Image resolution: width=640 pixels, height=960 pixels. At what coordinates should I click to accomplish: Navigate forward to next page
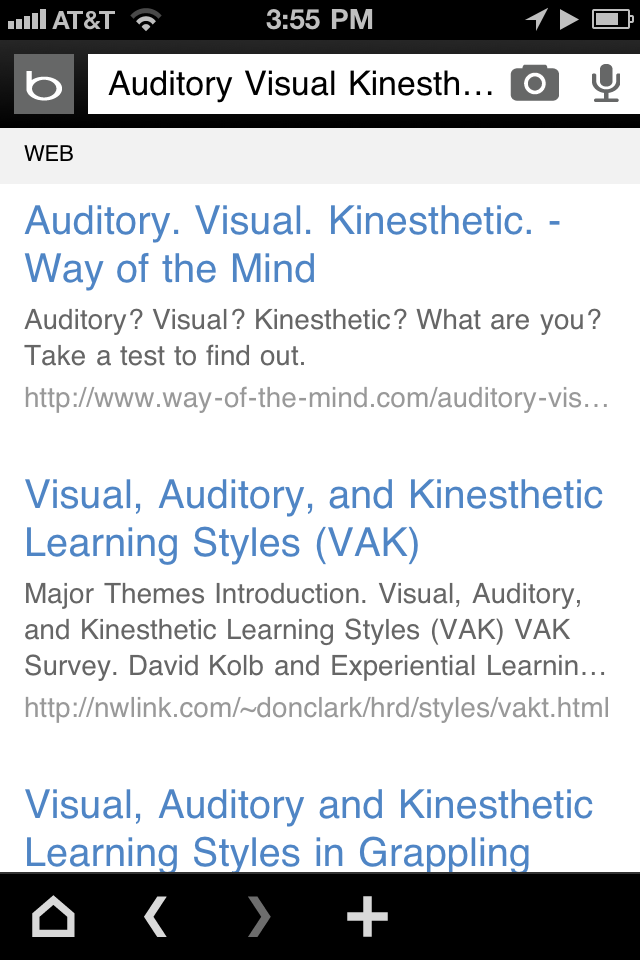tap(260, 916)
